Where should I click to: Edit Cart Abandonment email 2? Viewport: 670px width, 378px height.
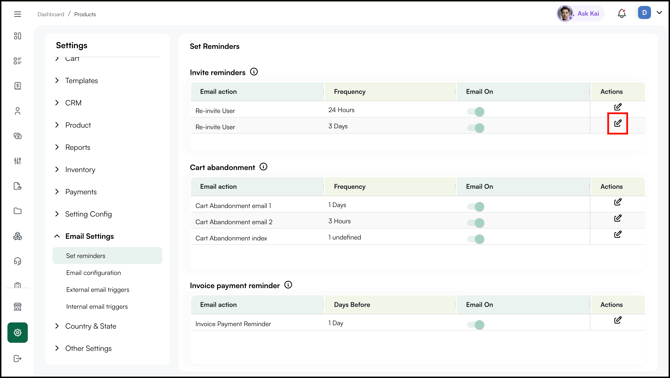coord(617,218)
